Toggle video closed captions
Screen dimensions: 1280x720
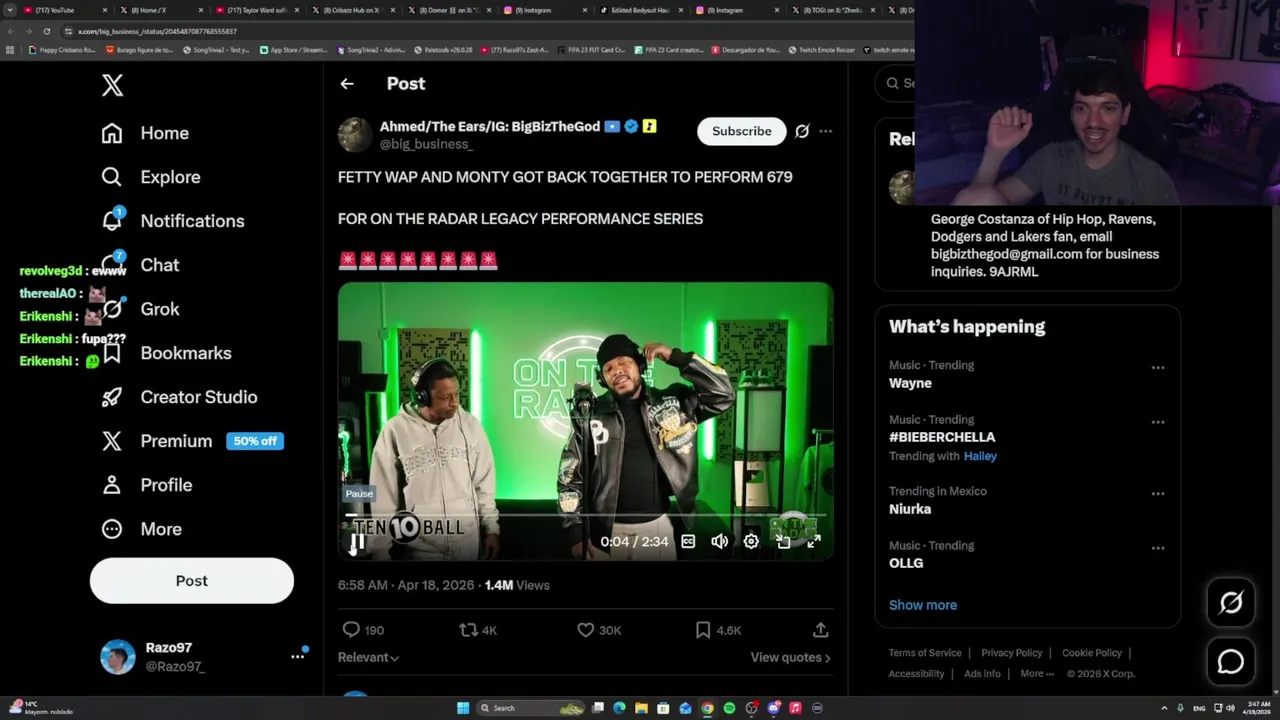[x=688, y=541]
